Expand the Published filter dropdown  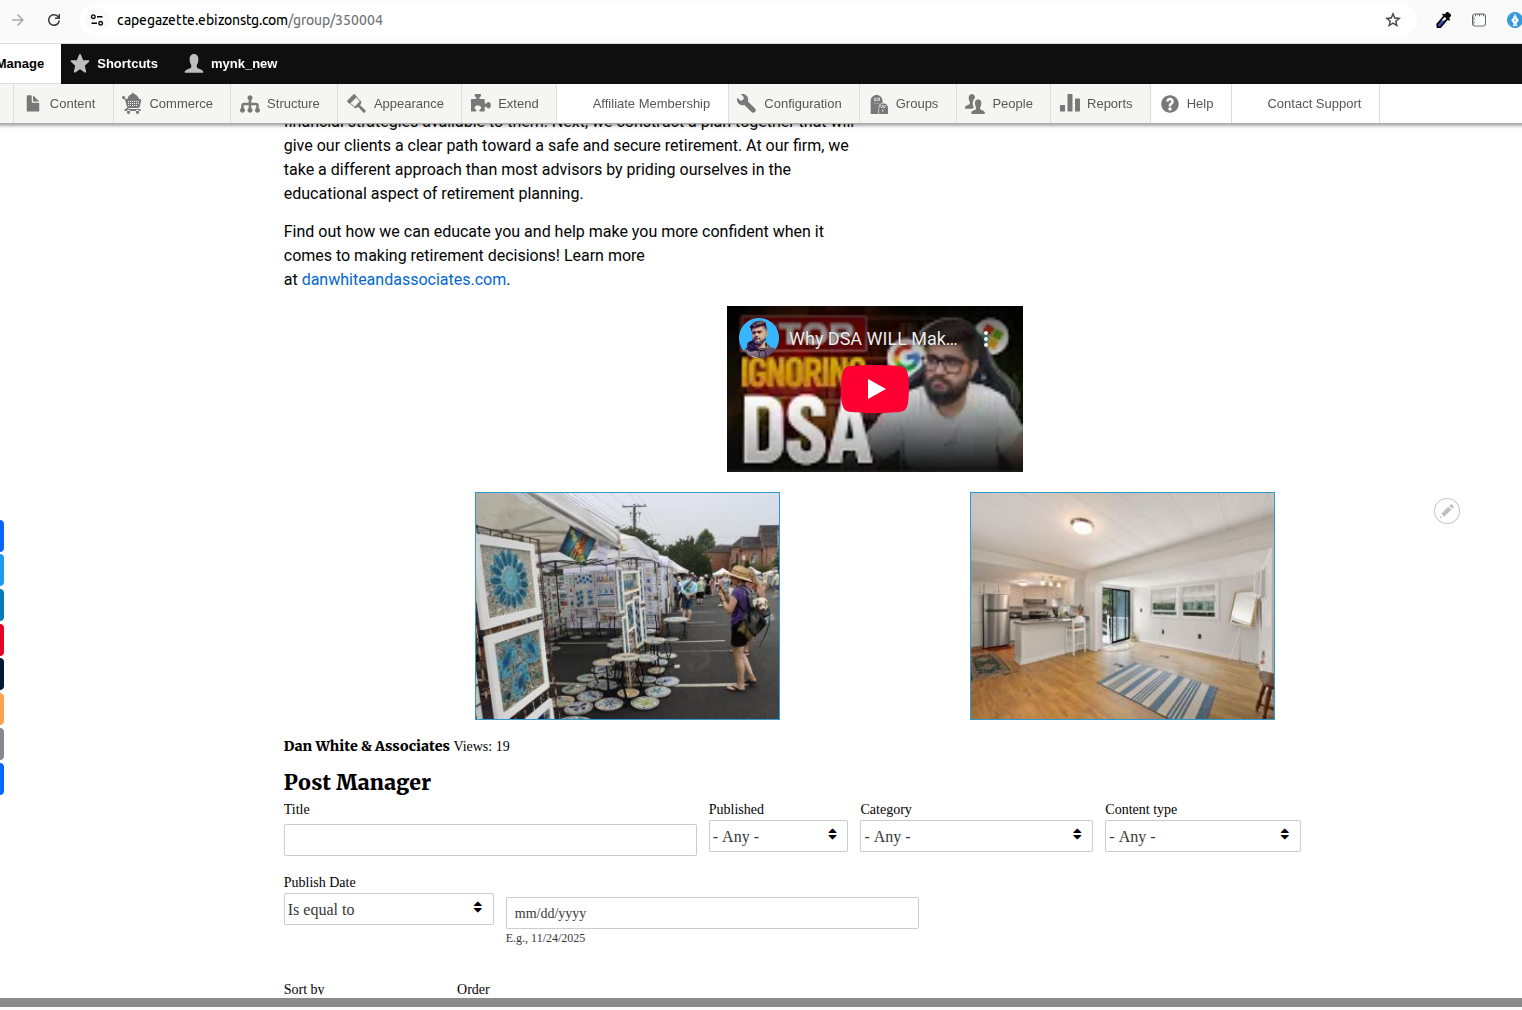777,836
